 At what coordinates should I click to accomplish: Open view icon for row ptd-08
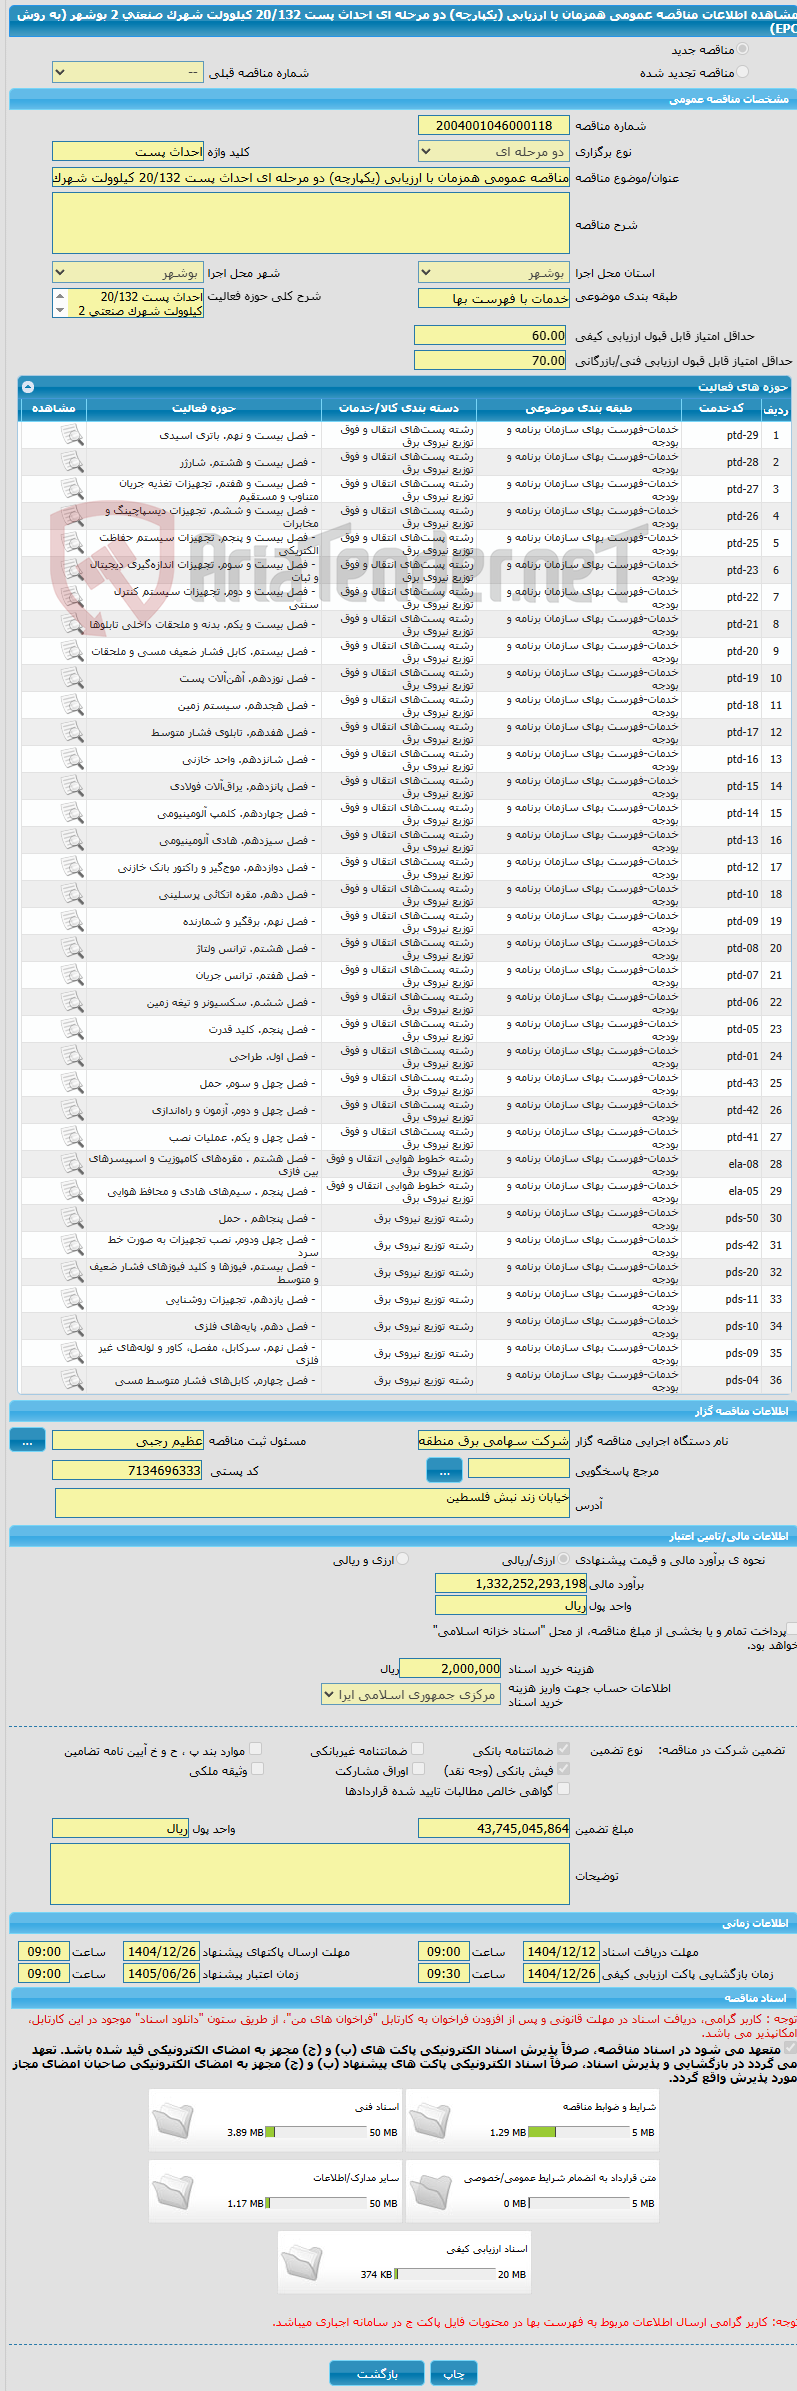[x=72, y=948]
